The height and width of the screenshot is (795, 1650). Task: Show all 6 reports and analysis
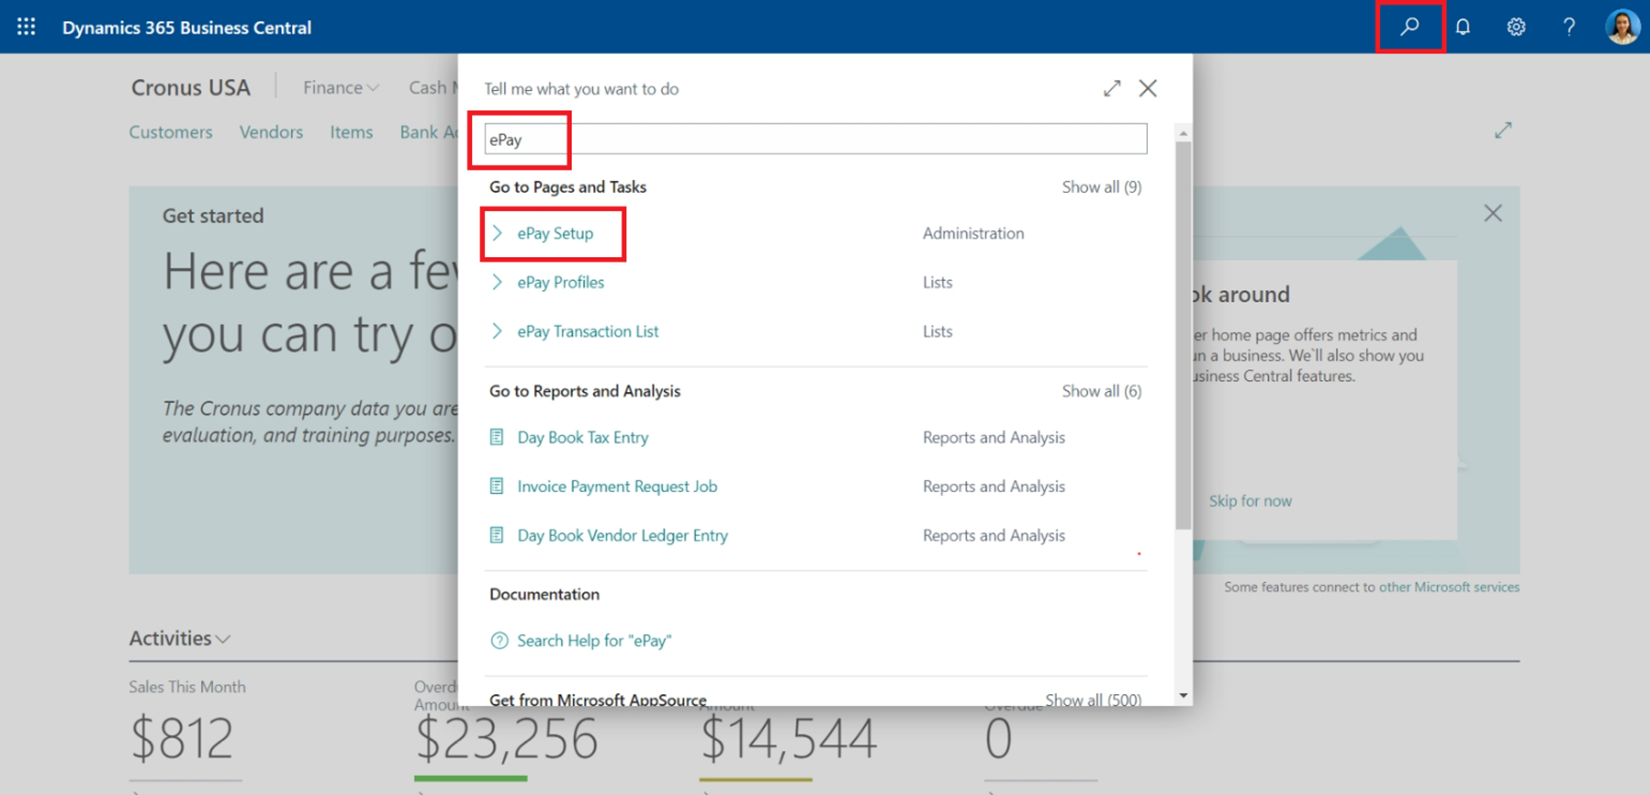(x=1101, y=391)
